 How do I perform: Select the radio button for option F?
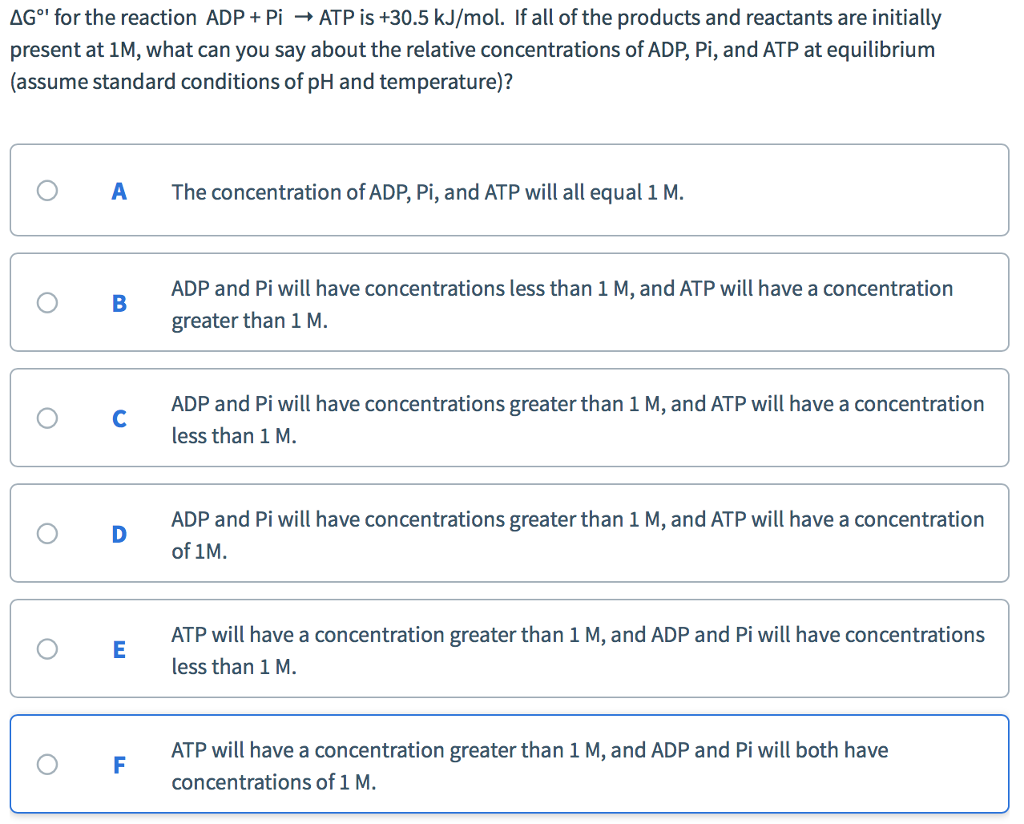click(x=46, y=763)
